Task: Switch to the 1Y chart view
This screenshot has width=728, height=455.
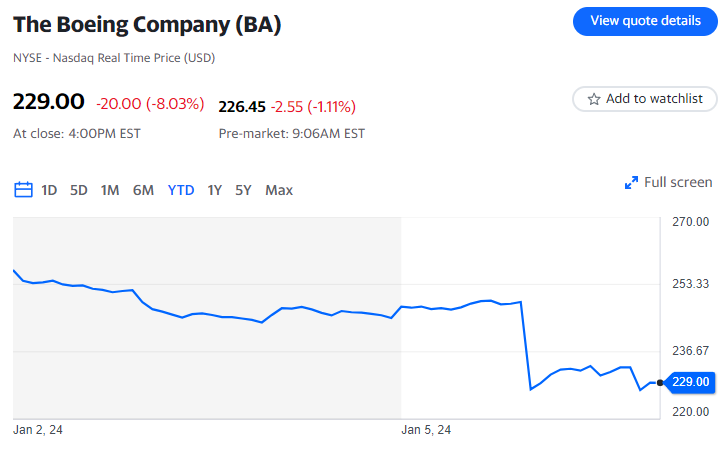Action: [214, 190]
